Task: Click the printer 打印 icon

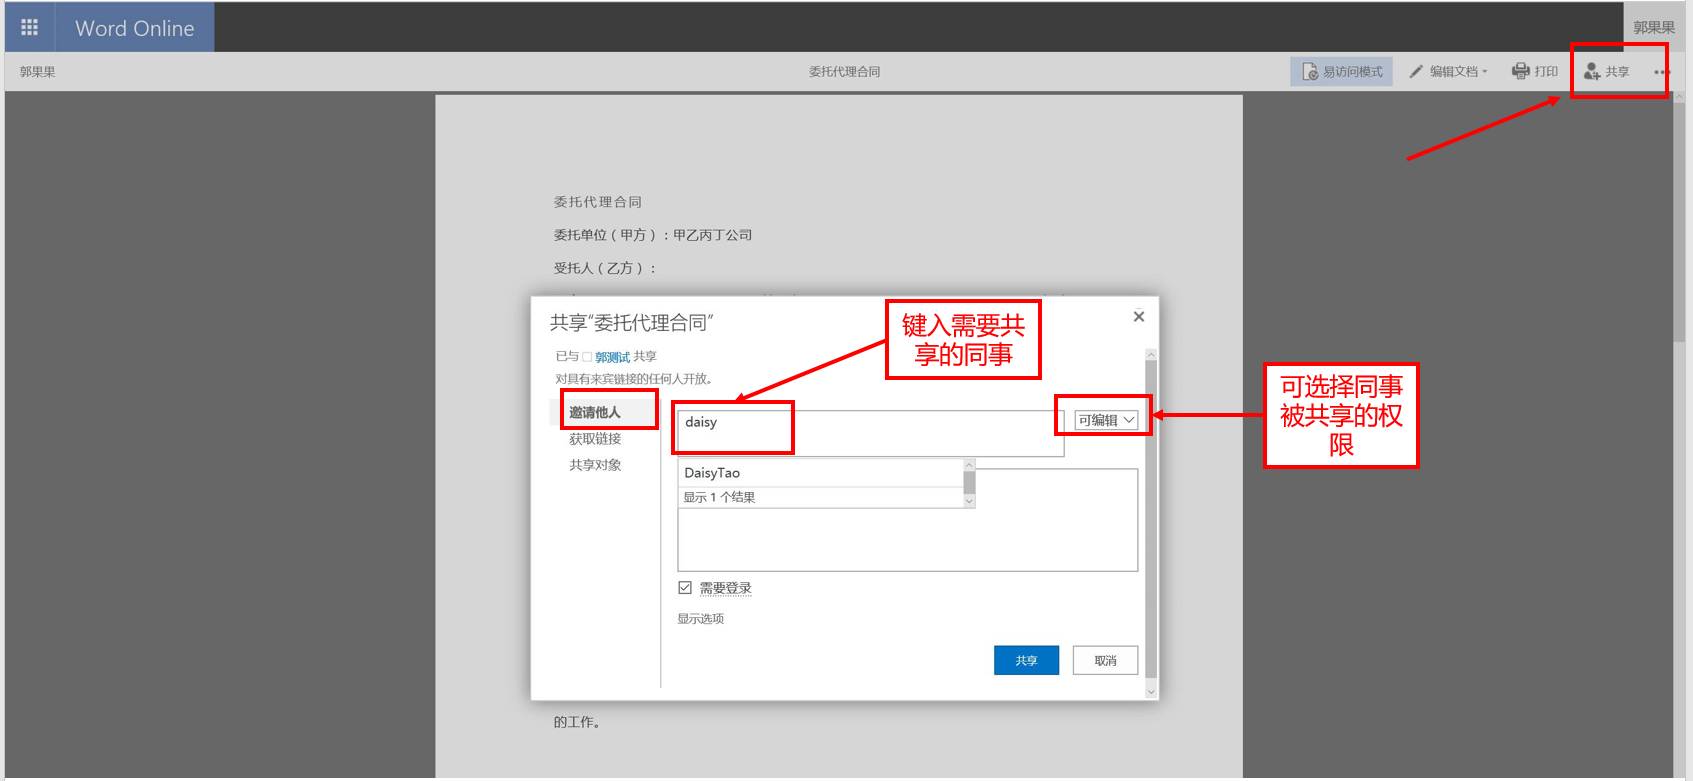Action: coord(1521,71)
